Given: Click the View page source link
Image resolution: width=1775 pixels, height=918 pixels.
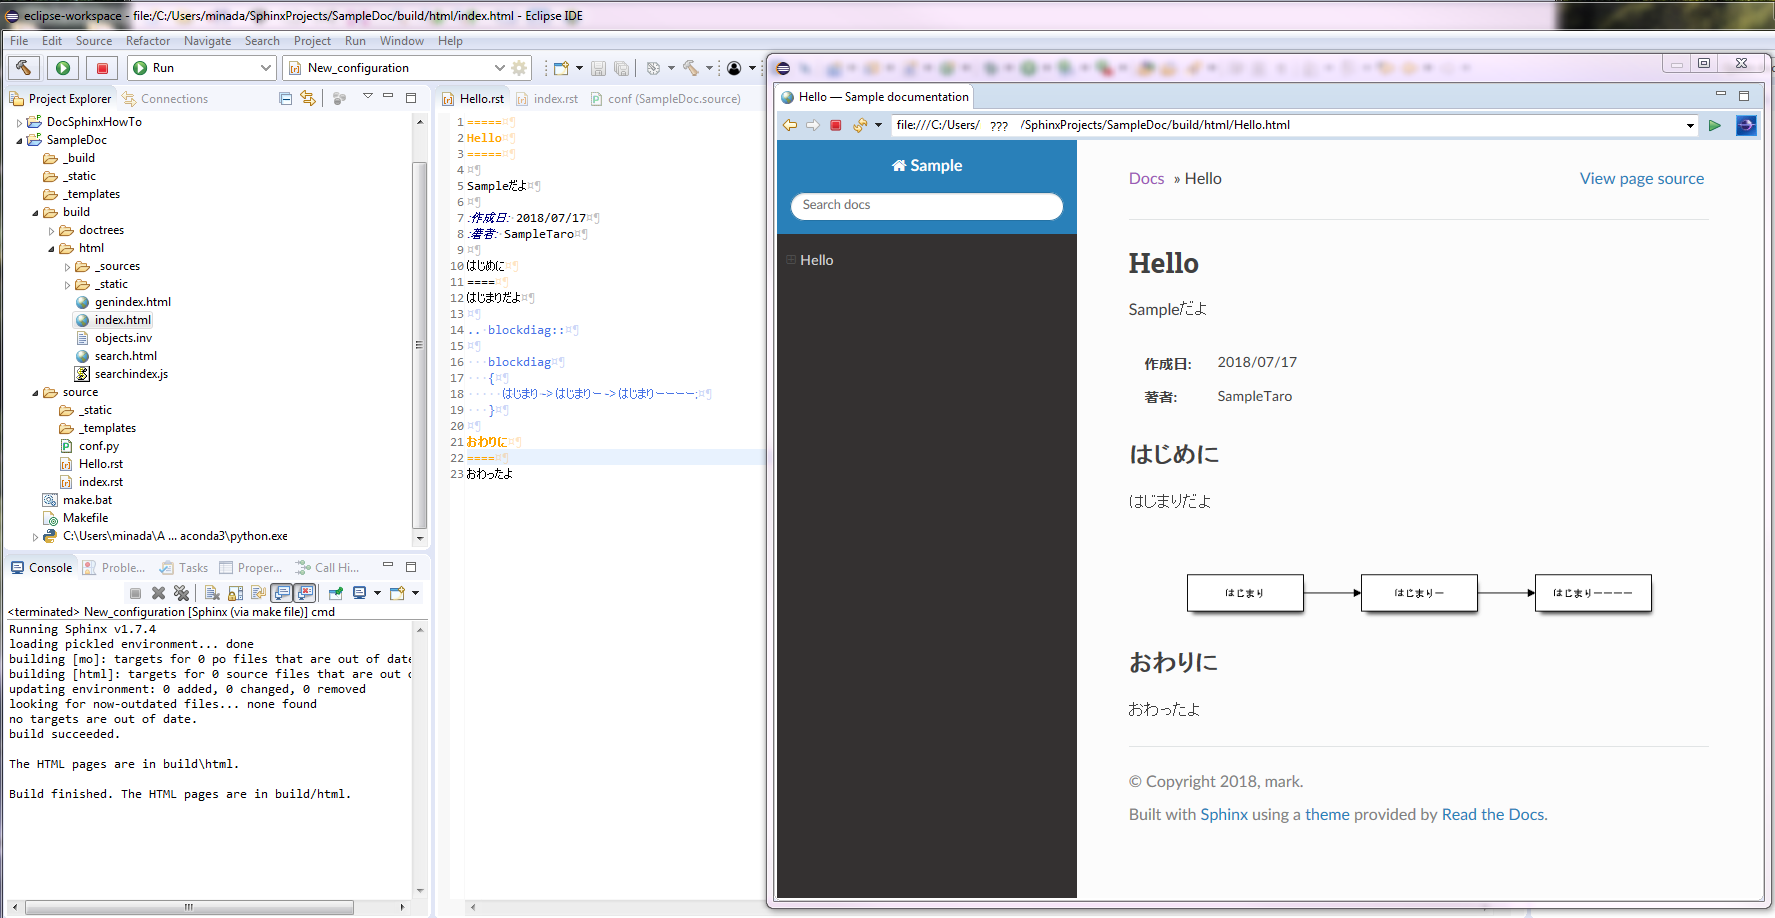Looking at the screenshot, I should tap(1642, 179).
